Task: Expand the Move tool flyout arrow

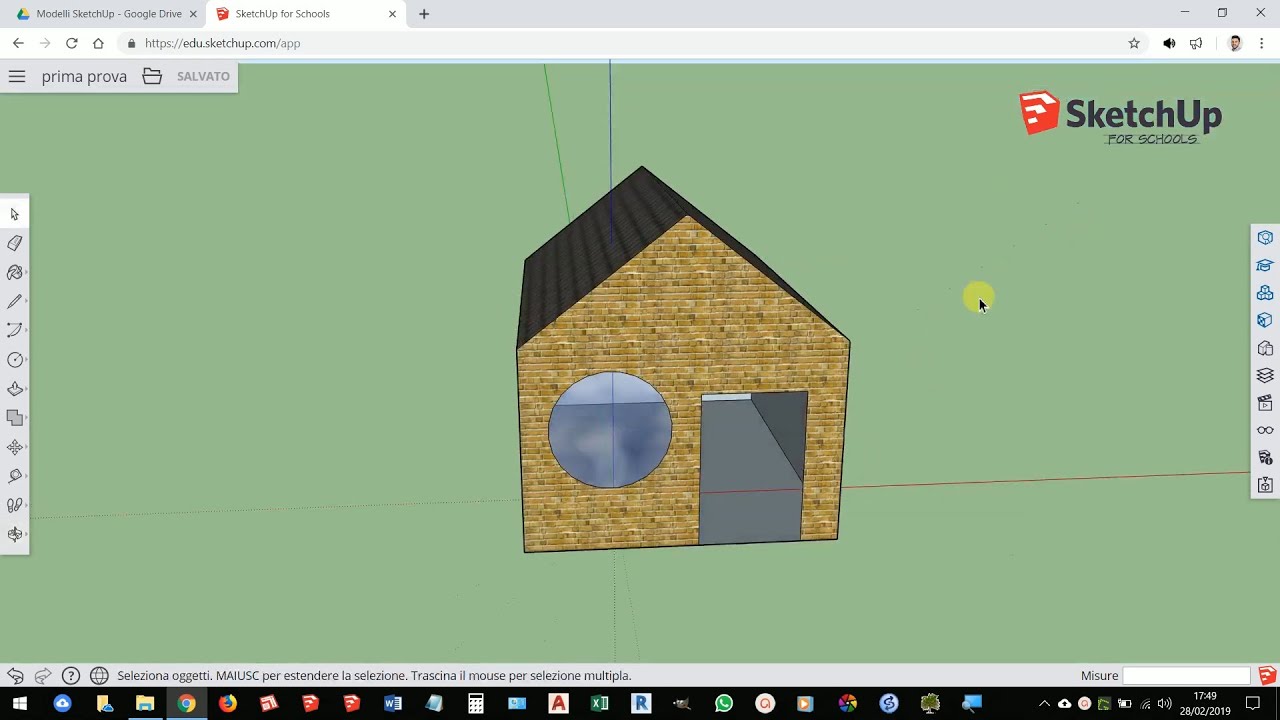Action: click(x=25, y=448)
